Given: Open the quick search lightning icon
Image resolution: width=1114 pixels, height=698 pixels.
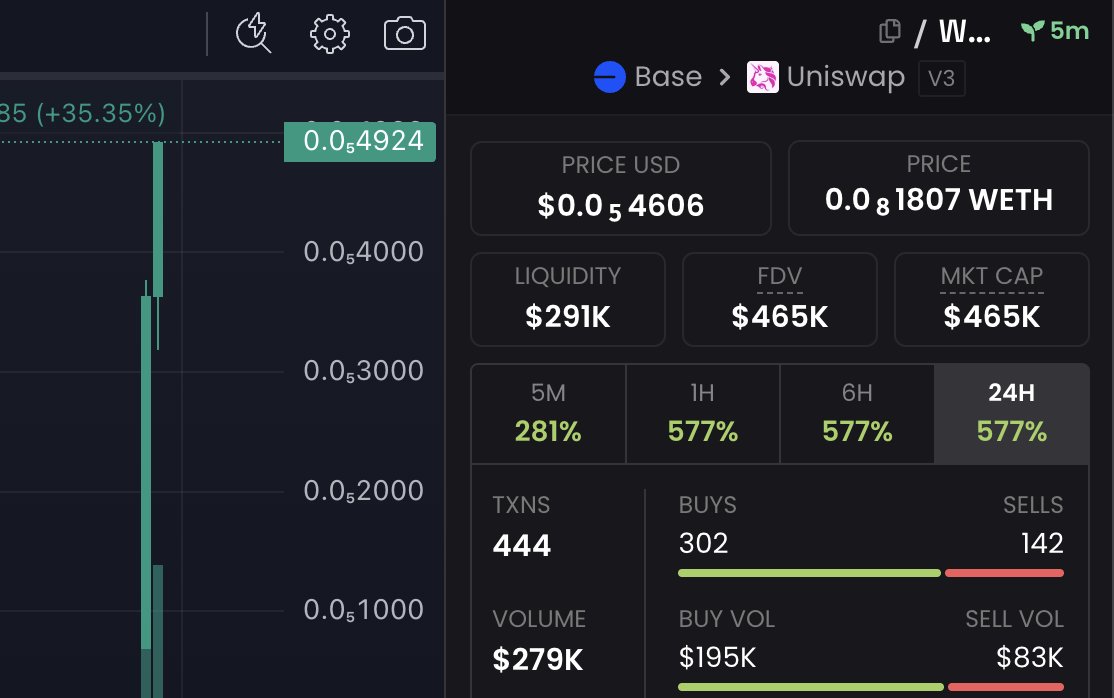Looking at the screenshot, I should (253, 33).
